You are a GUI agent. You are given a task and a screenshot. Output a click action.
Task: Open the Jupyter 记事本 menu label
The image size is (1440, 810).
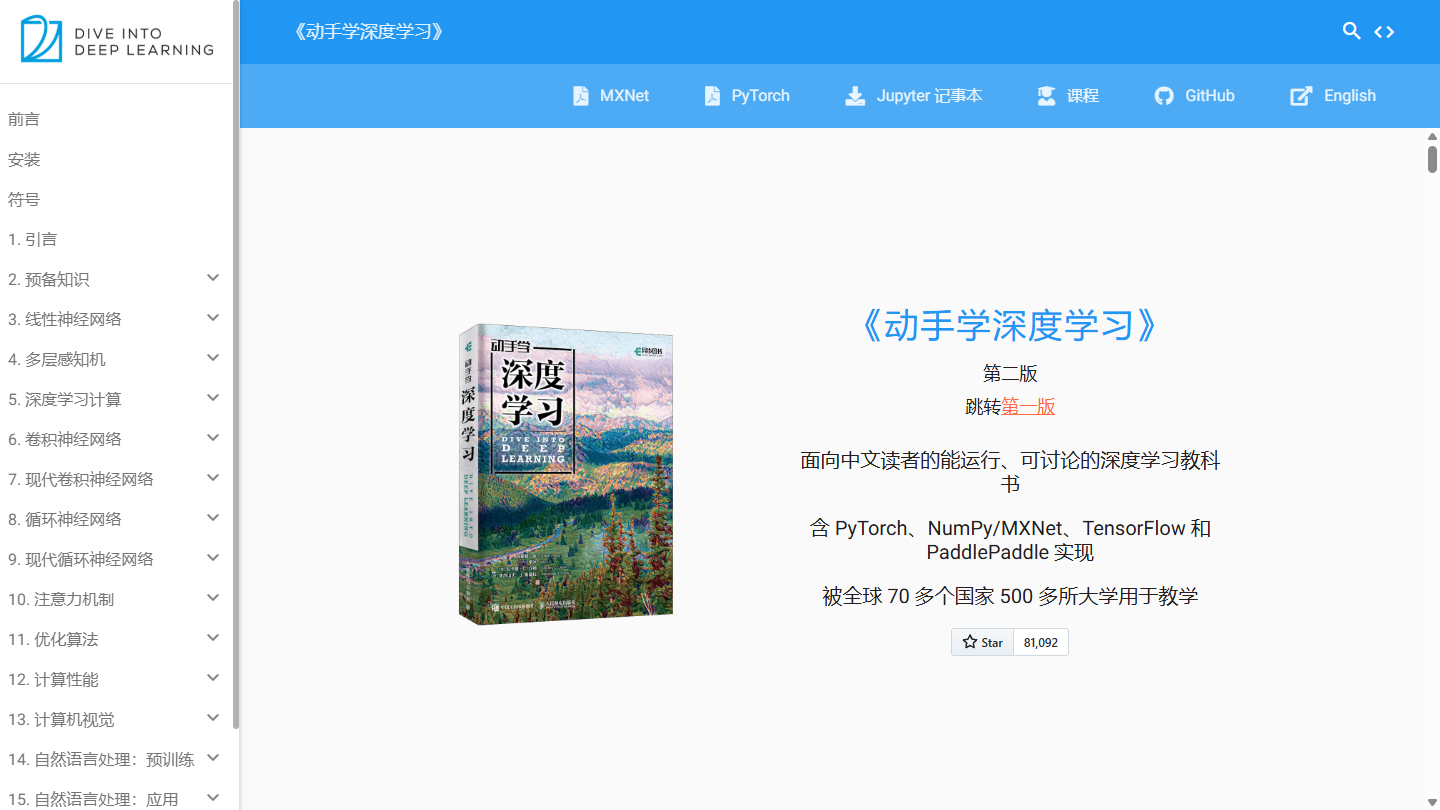coord(929,96)
